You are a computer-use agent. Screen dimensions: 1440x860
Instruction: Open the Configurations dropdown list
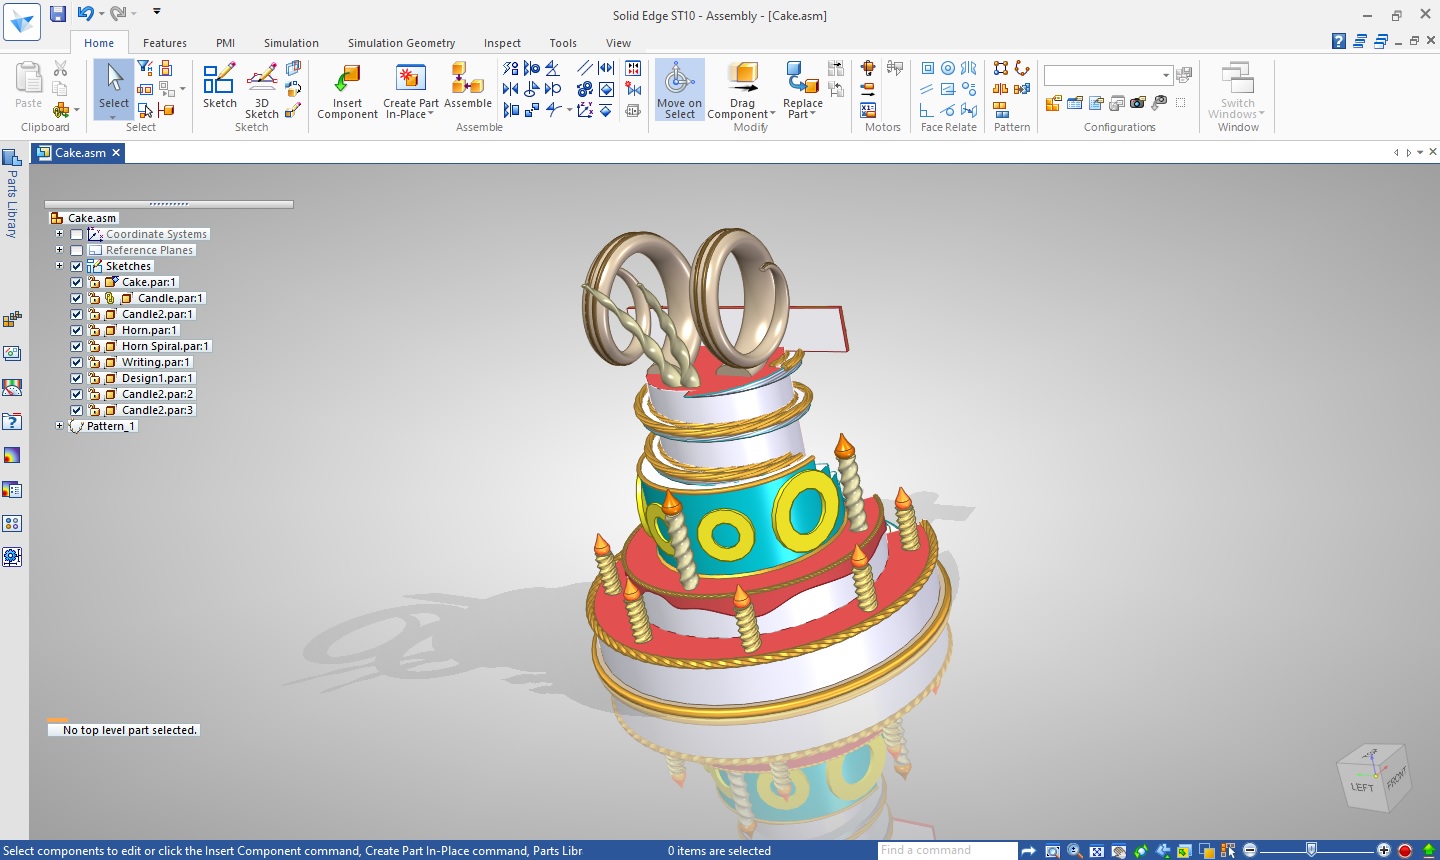pyautogui.click(x=1166, y=76)
